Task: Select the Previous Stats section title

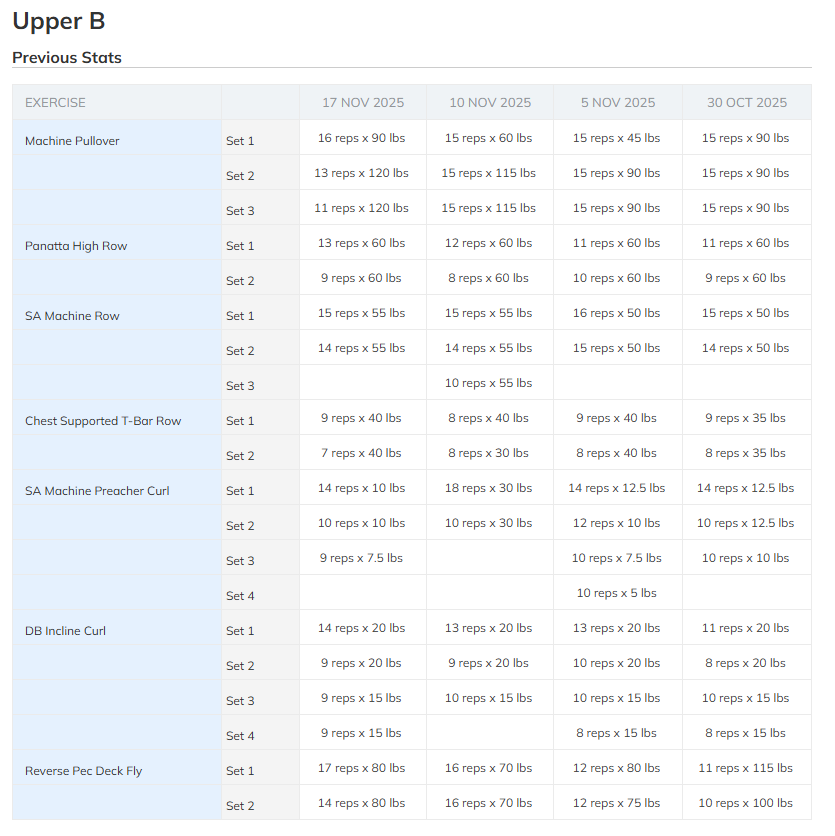Action: (x=67, y=58)
